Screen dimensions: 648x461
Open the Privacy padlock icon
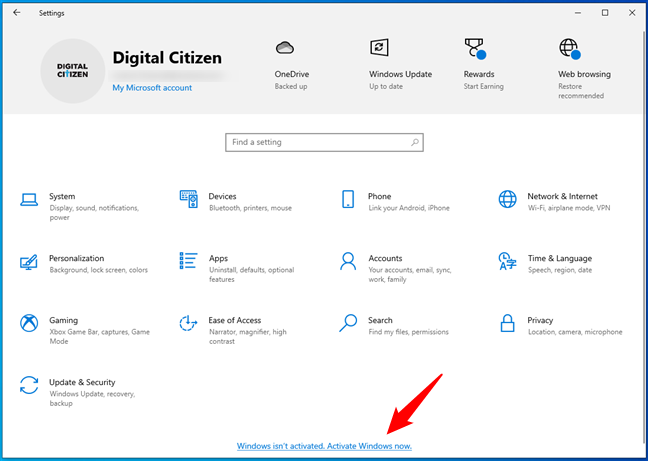507,323
